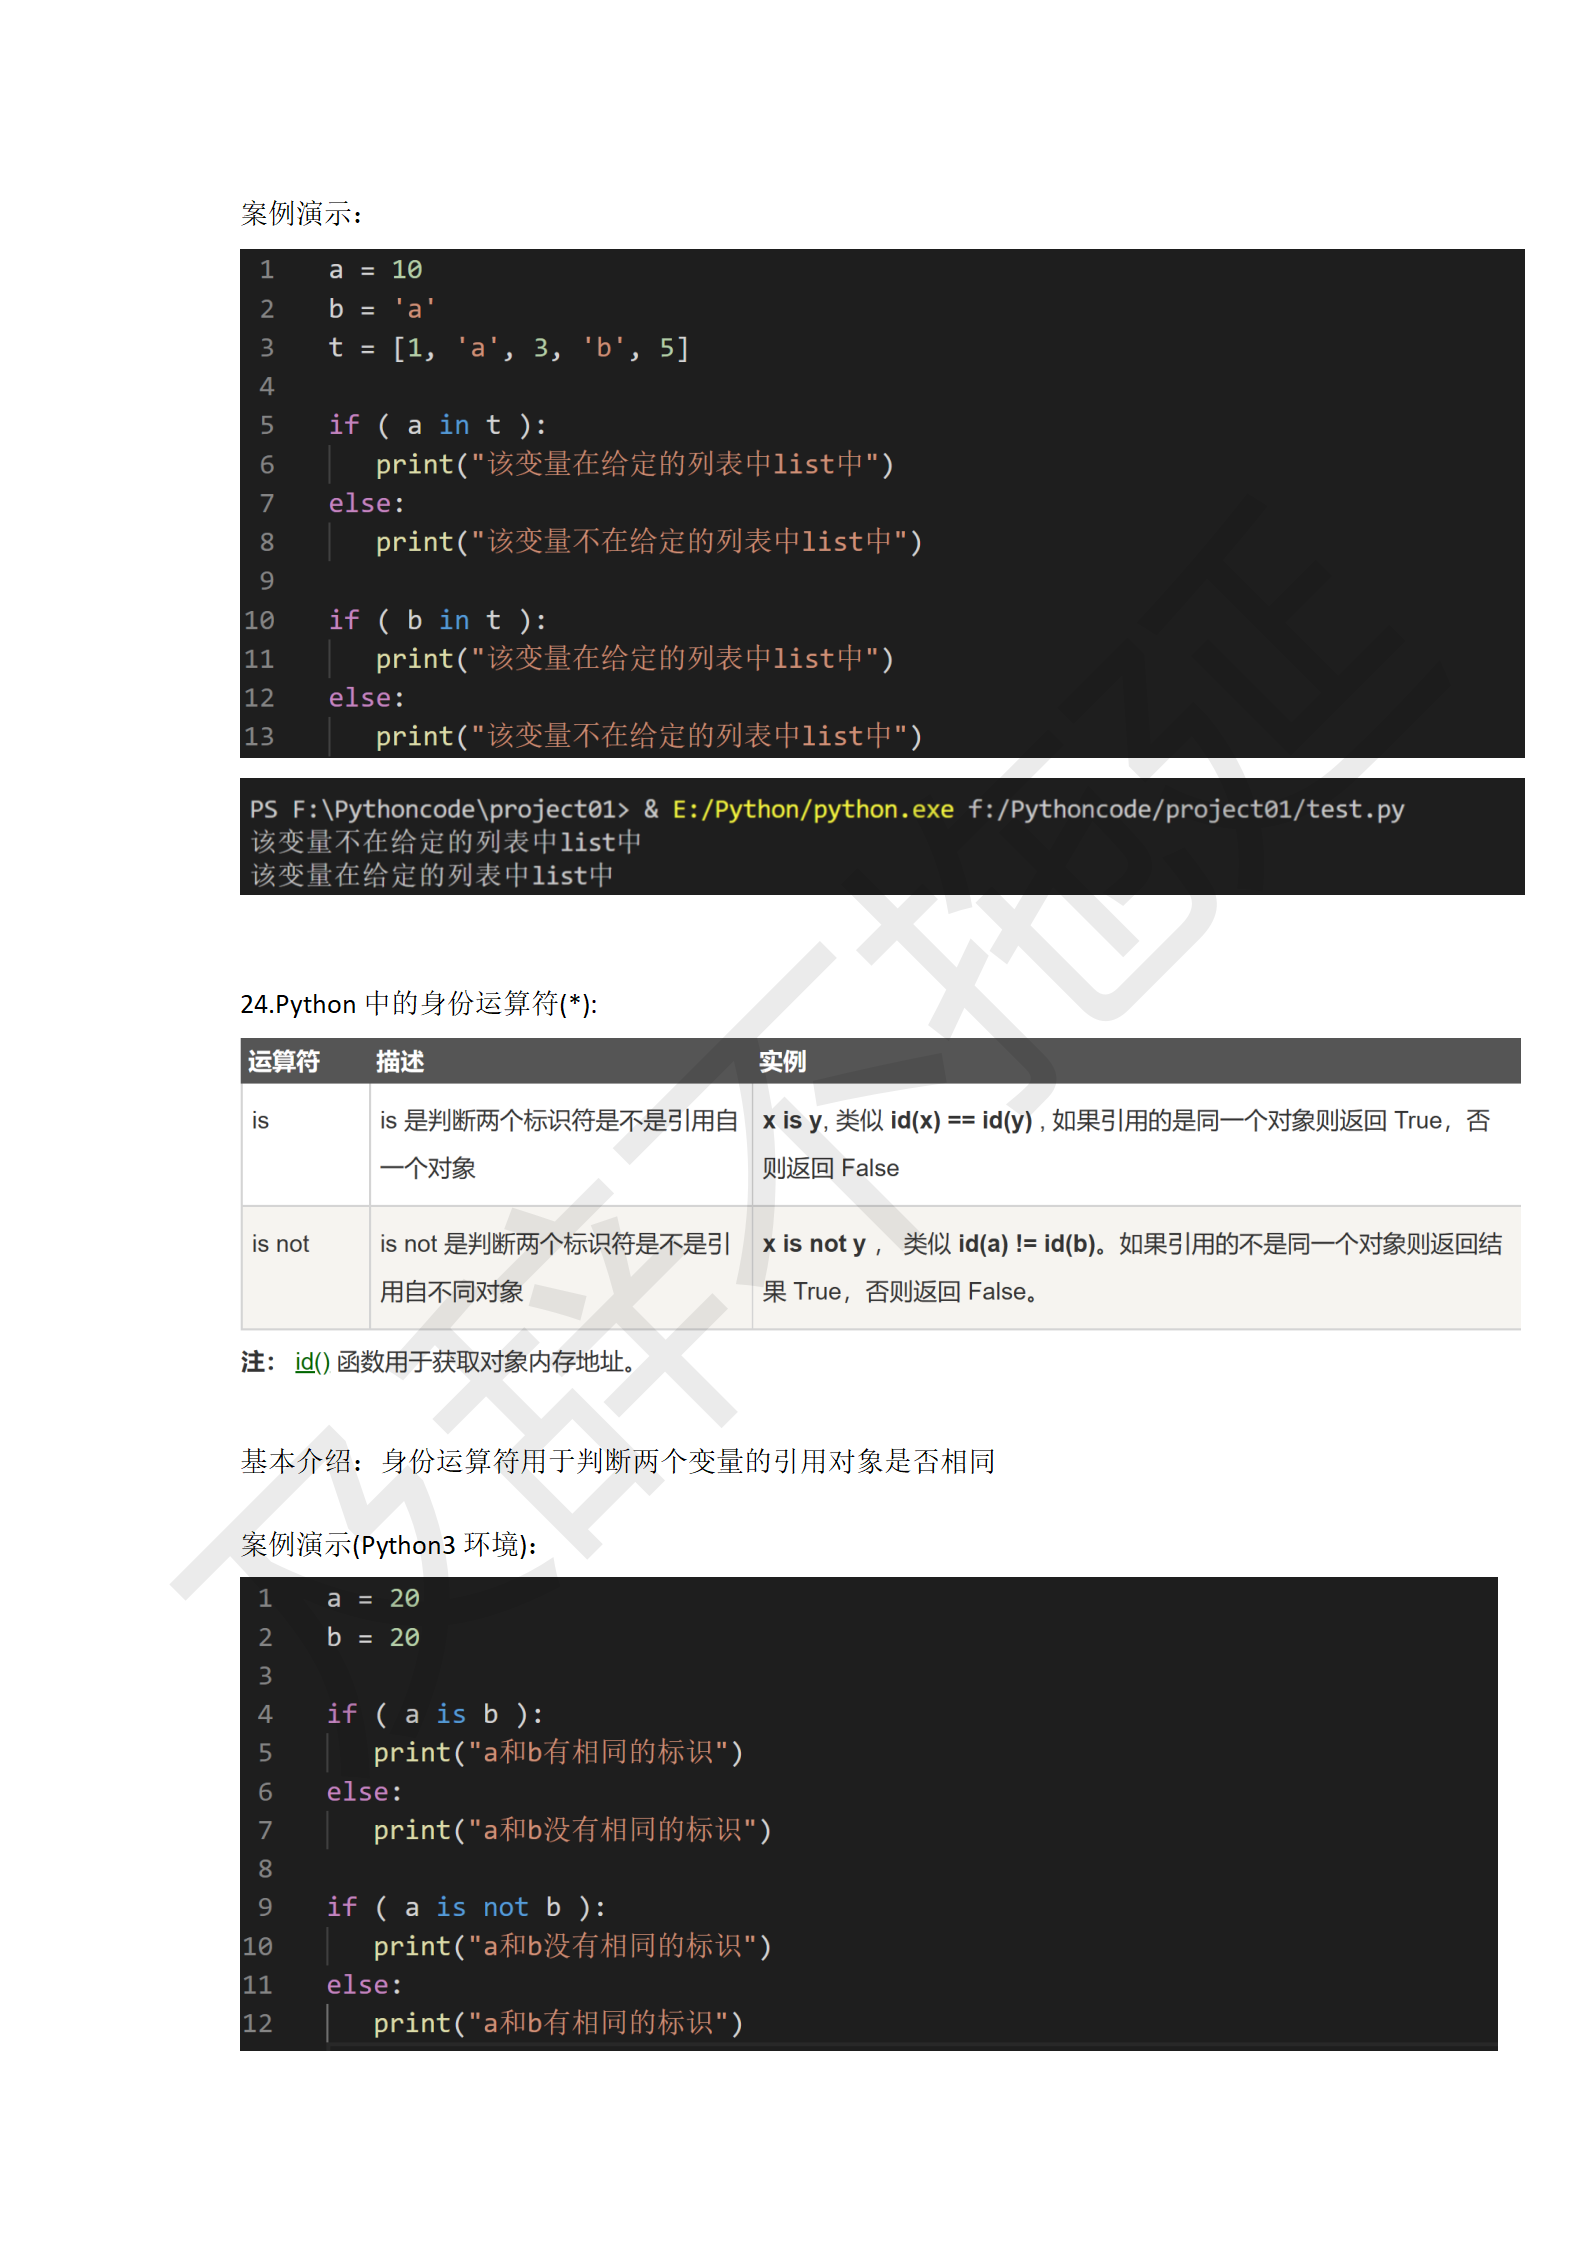Screen dimensions: 1587x2245
Task: Click line 12 print in second code block
Action: click(x=558, y=2023)
